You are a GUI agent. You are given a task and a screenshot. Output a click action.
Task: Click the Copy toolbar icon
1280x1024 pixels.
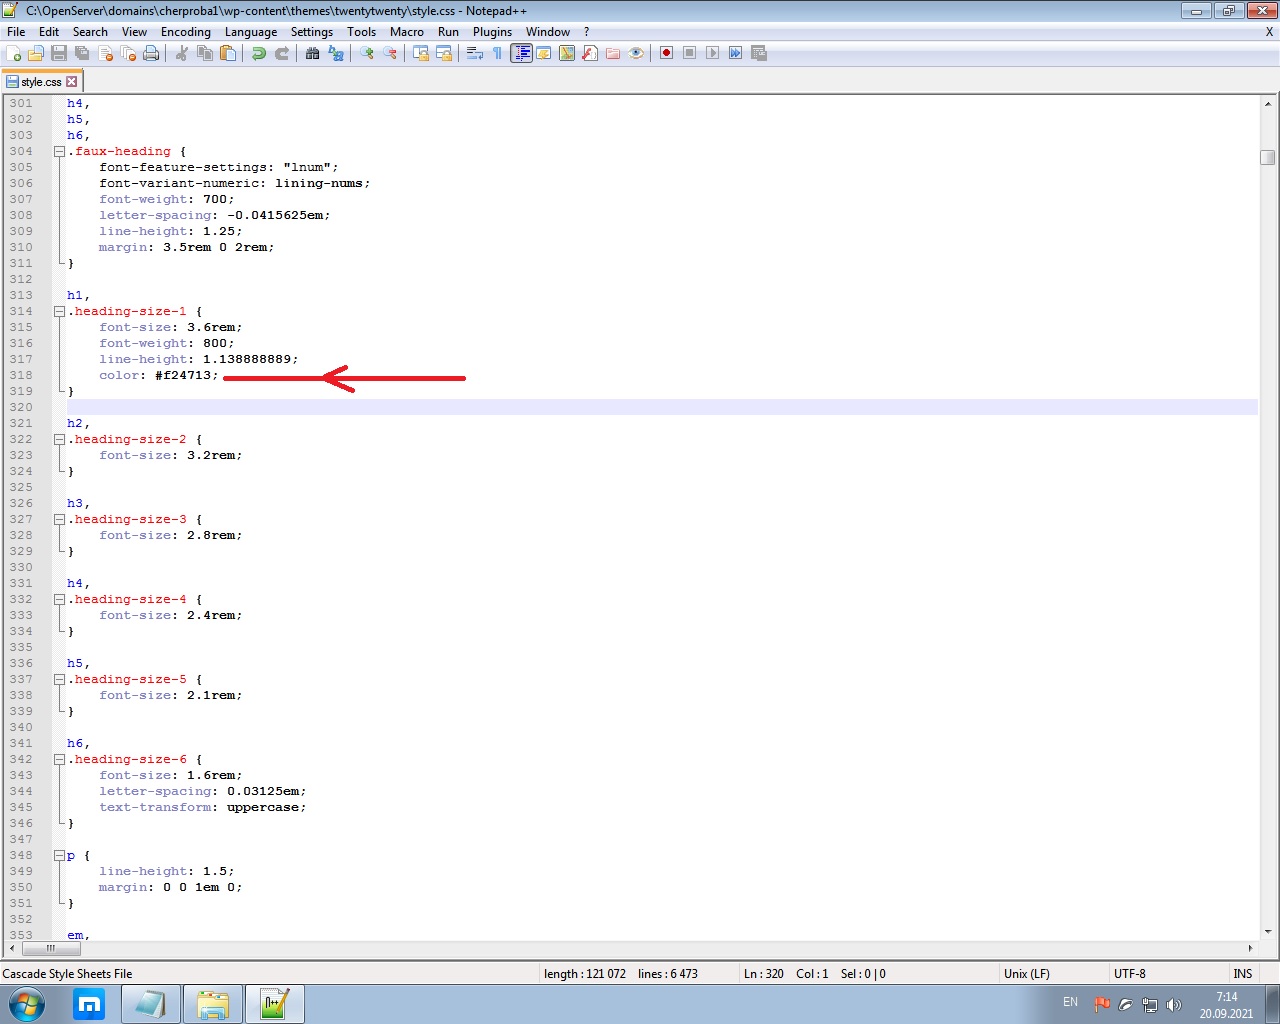[205, 53]
